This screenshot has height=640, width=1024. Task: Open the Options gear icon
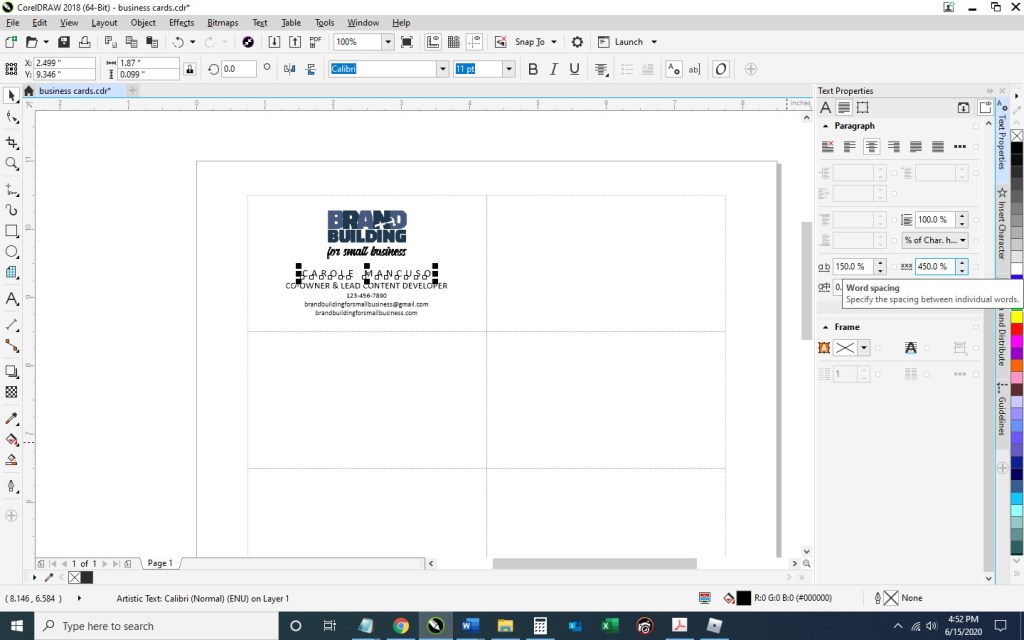577,42
